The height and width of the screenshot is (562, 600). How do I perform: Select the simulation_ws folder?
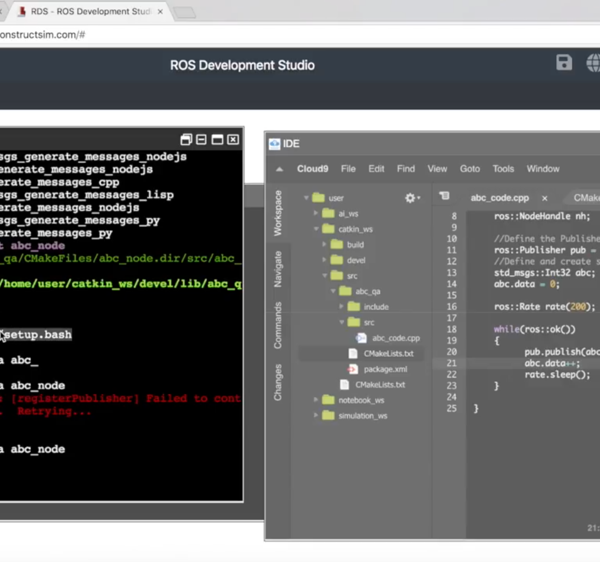click(363, 416)
